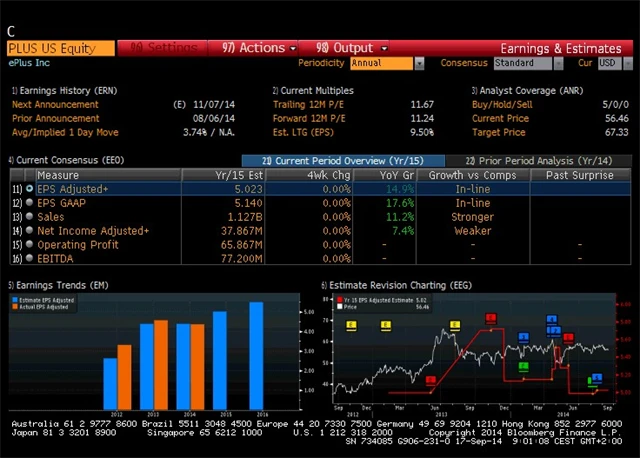Click the leftmost yellow E earnings marker
Viewport: 640px width, 458px height.
point(351,325)
